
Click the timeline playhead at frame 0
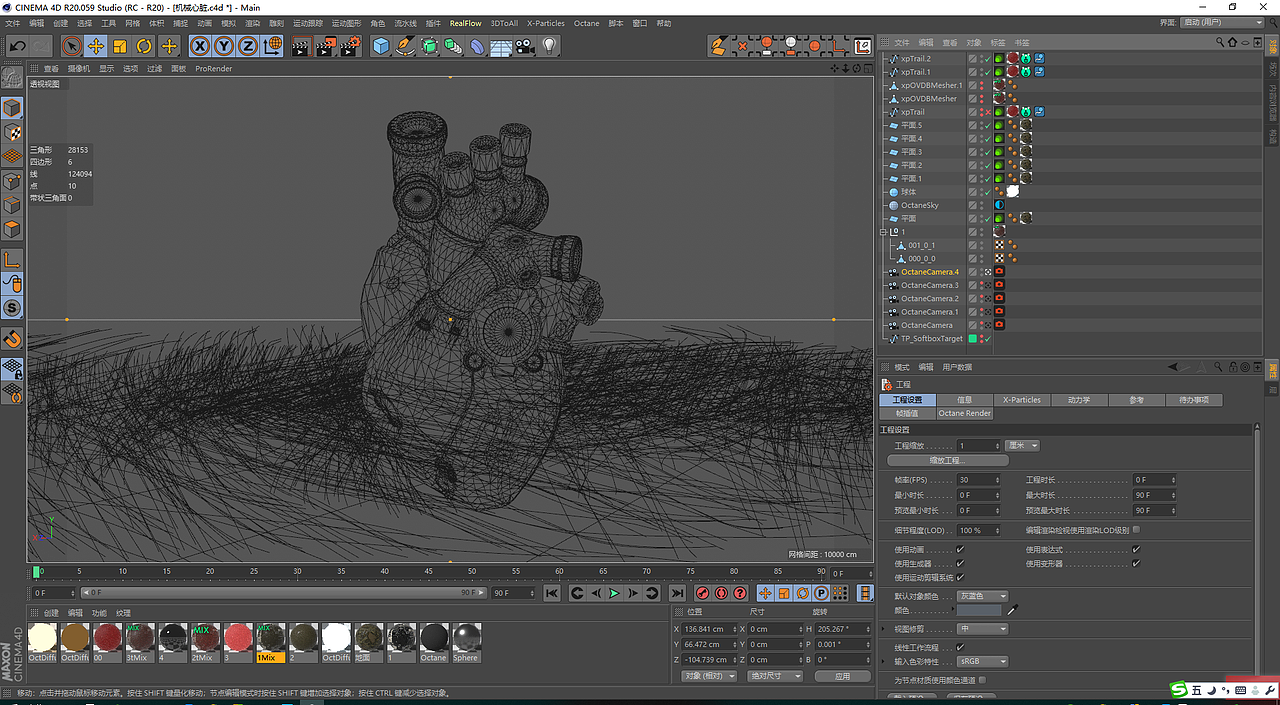click(37, 572)
